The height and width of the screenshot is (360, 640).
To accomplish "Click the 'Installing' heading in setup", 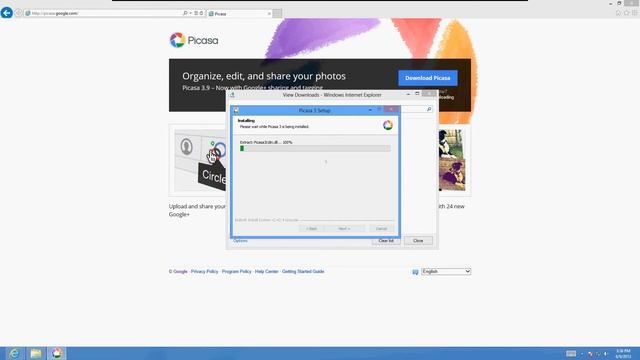I will point(246,121).
